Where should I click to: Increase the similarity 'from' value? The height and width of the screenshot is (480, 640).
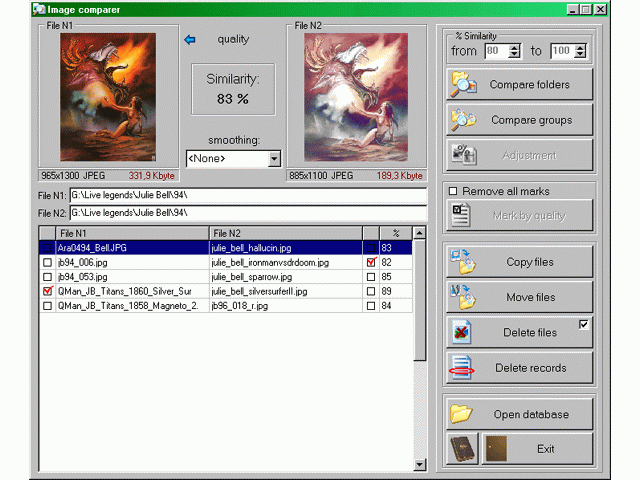click(514, 47)
